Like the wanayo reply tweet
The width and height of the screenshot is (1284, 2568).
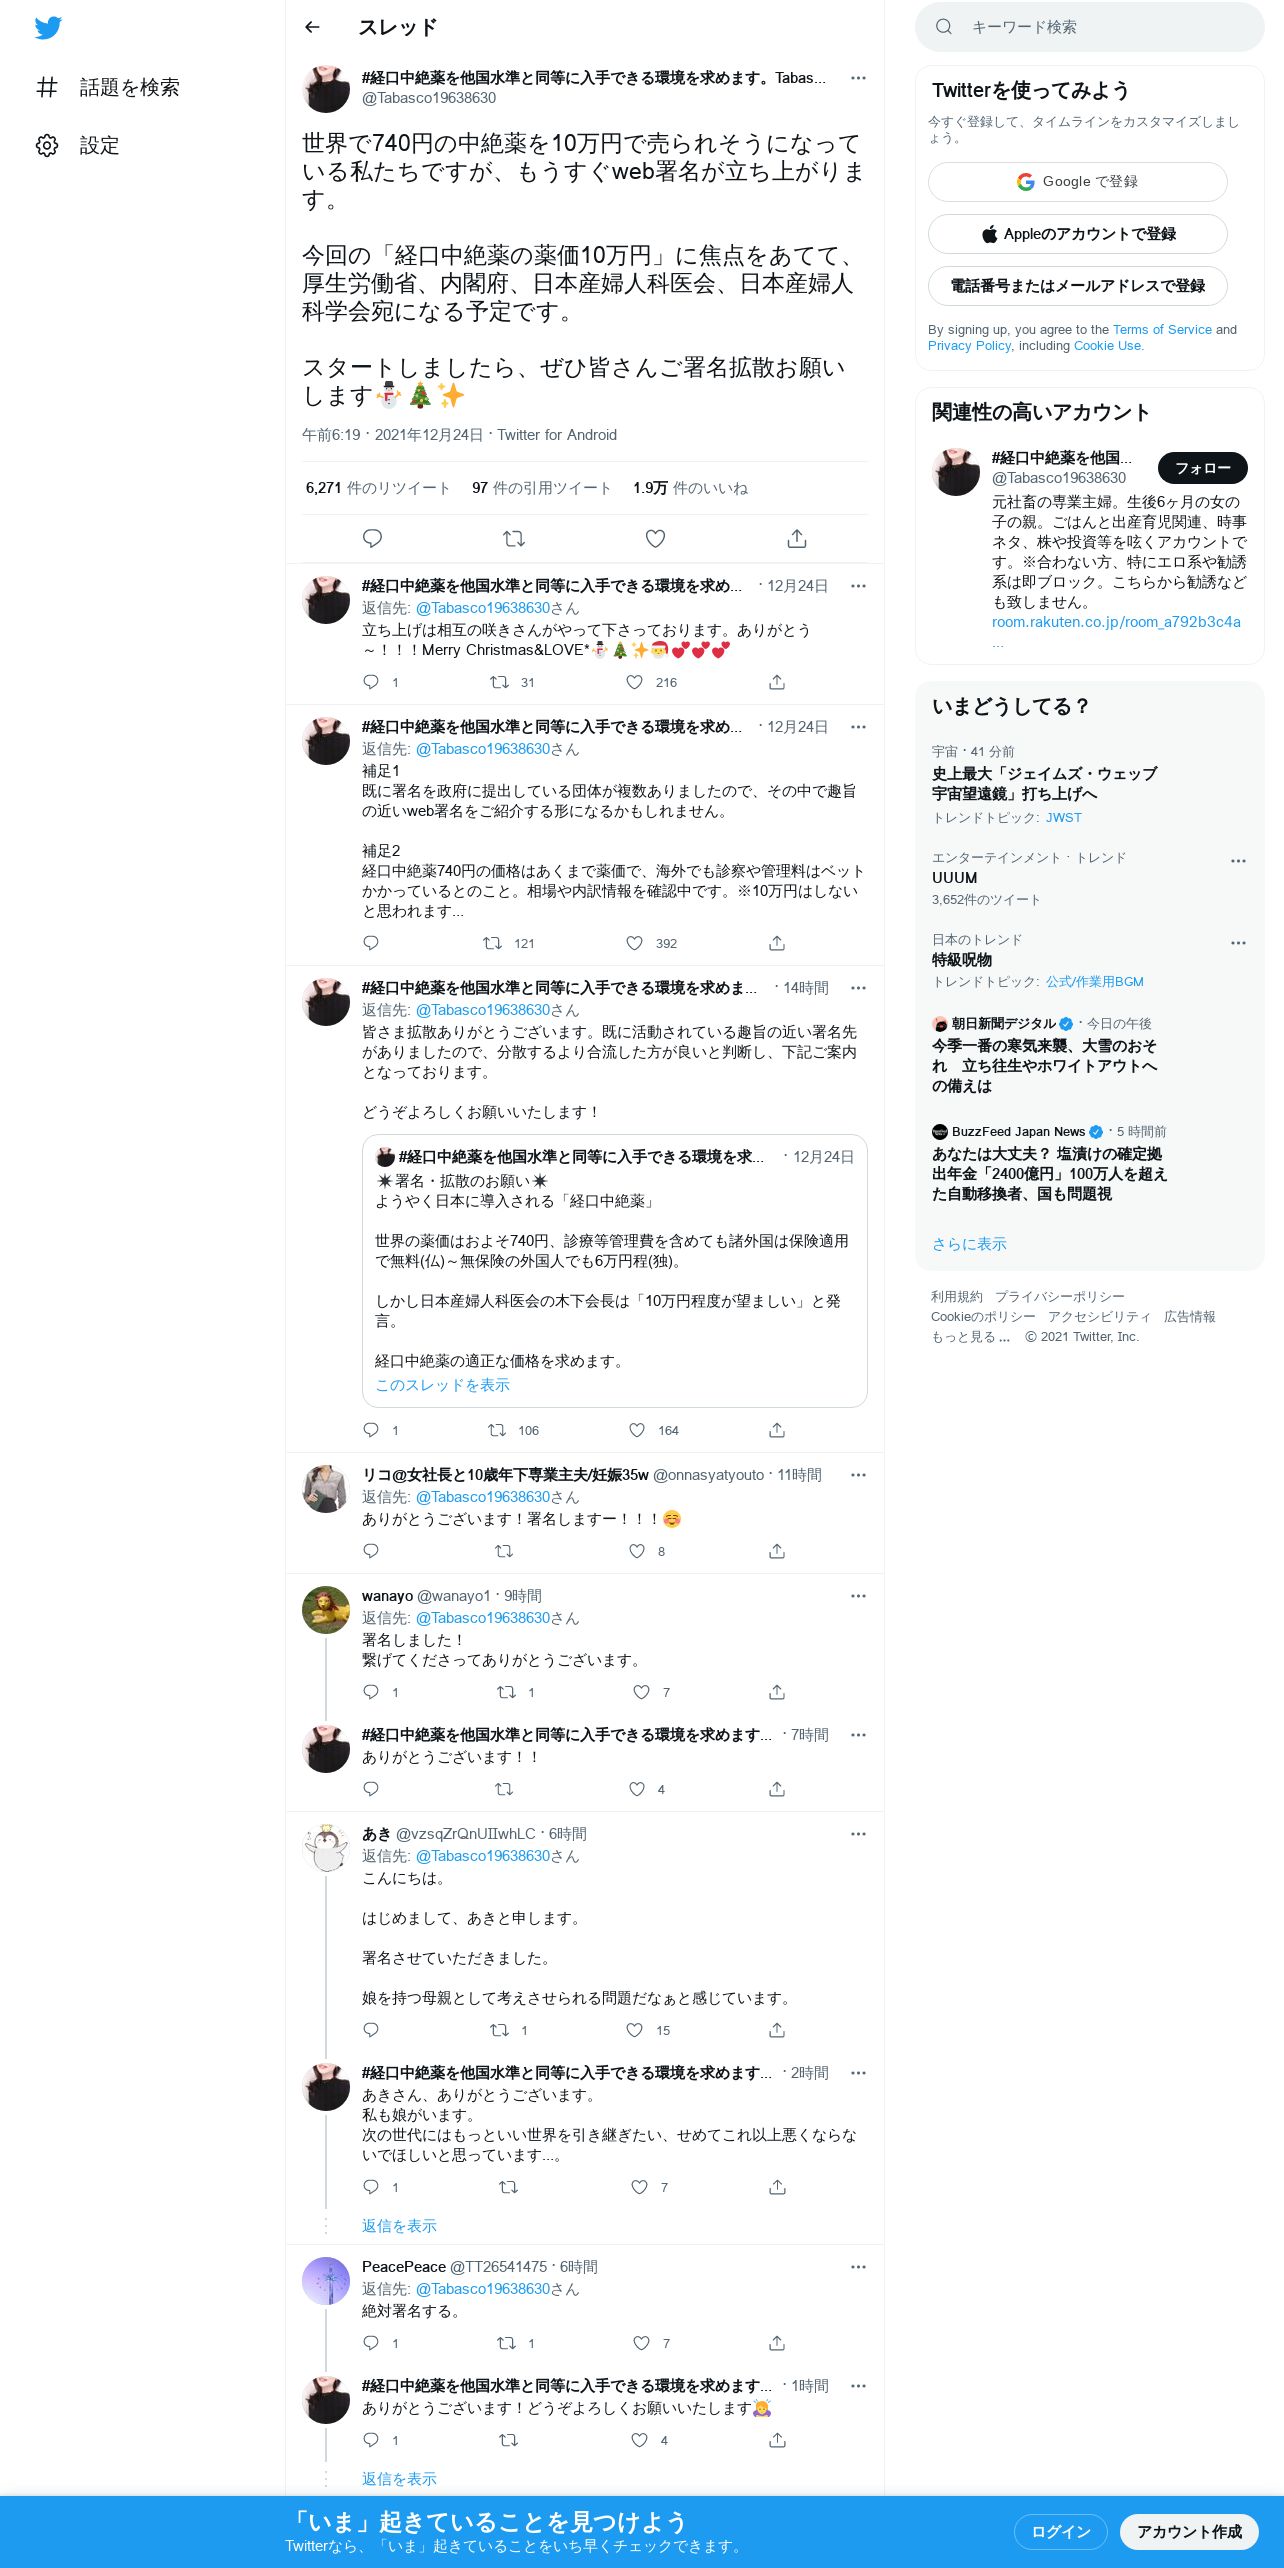[x=642, y=1692]
